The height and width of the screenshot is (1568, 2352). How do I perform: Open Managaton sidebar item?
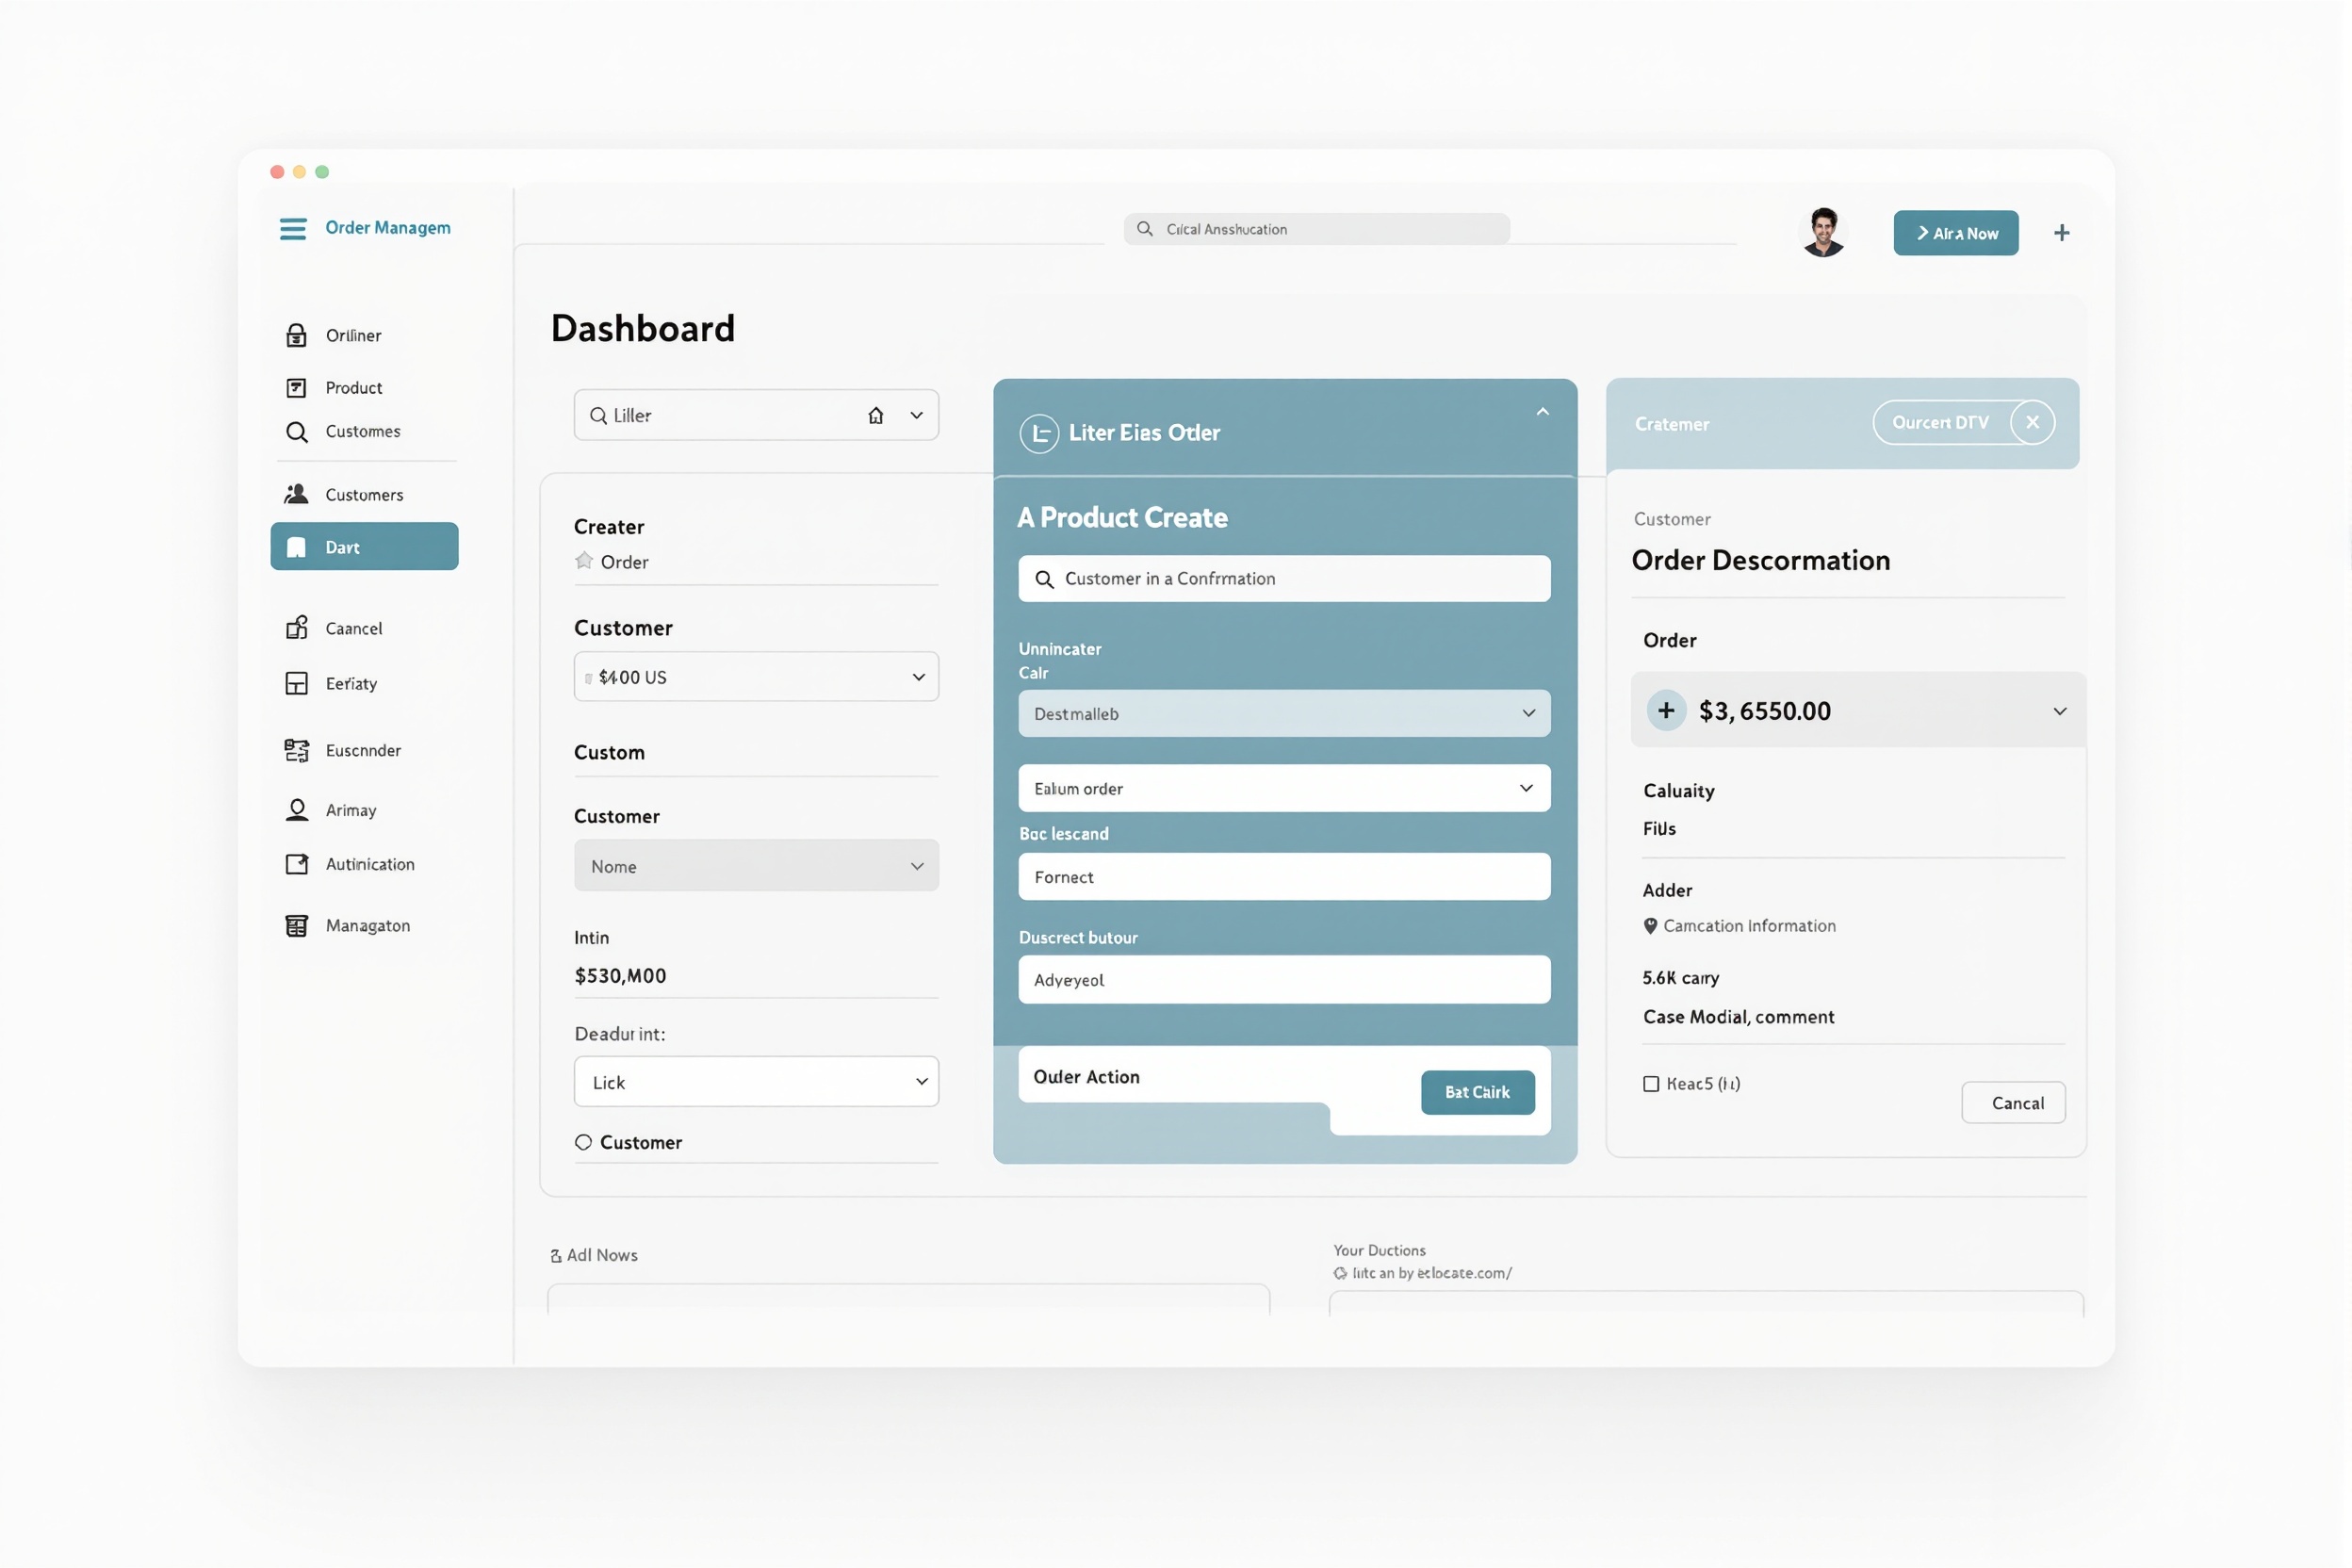coord(367,926)
